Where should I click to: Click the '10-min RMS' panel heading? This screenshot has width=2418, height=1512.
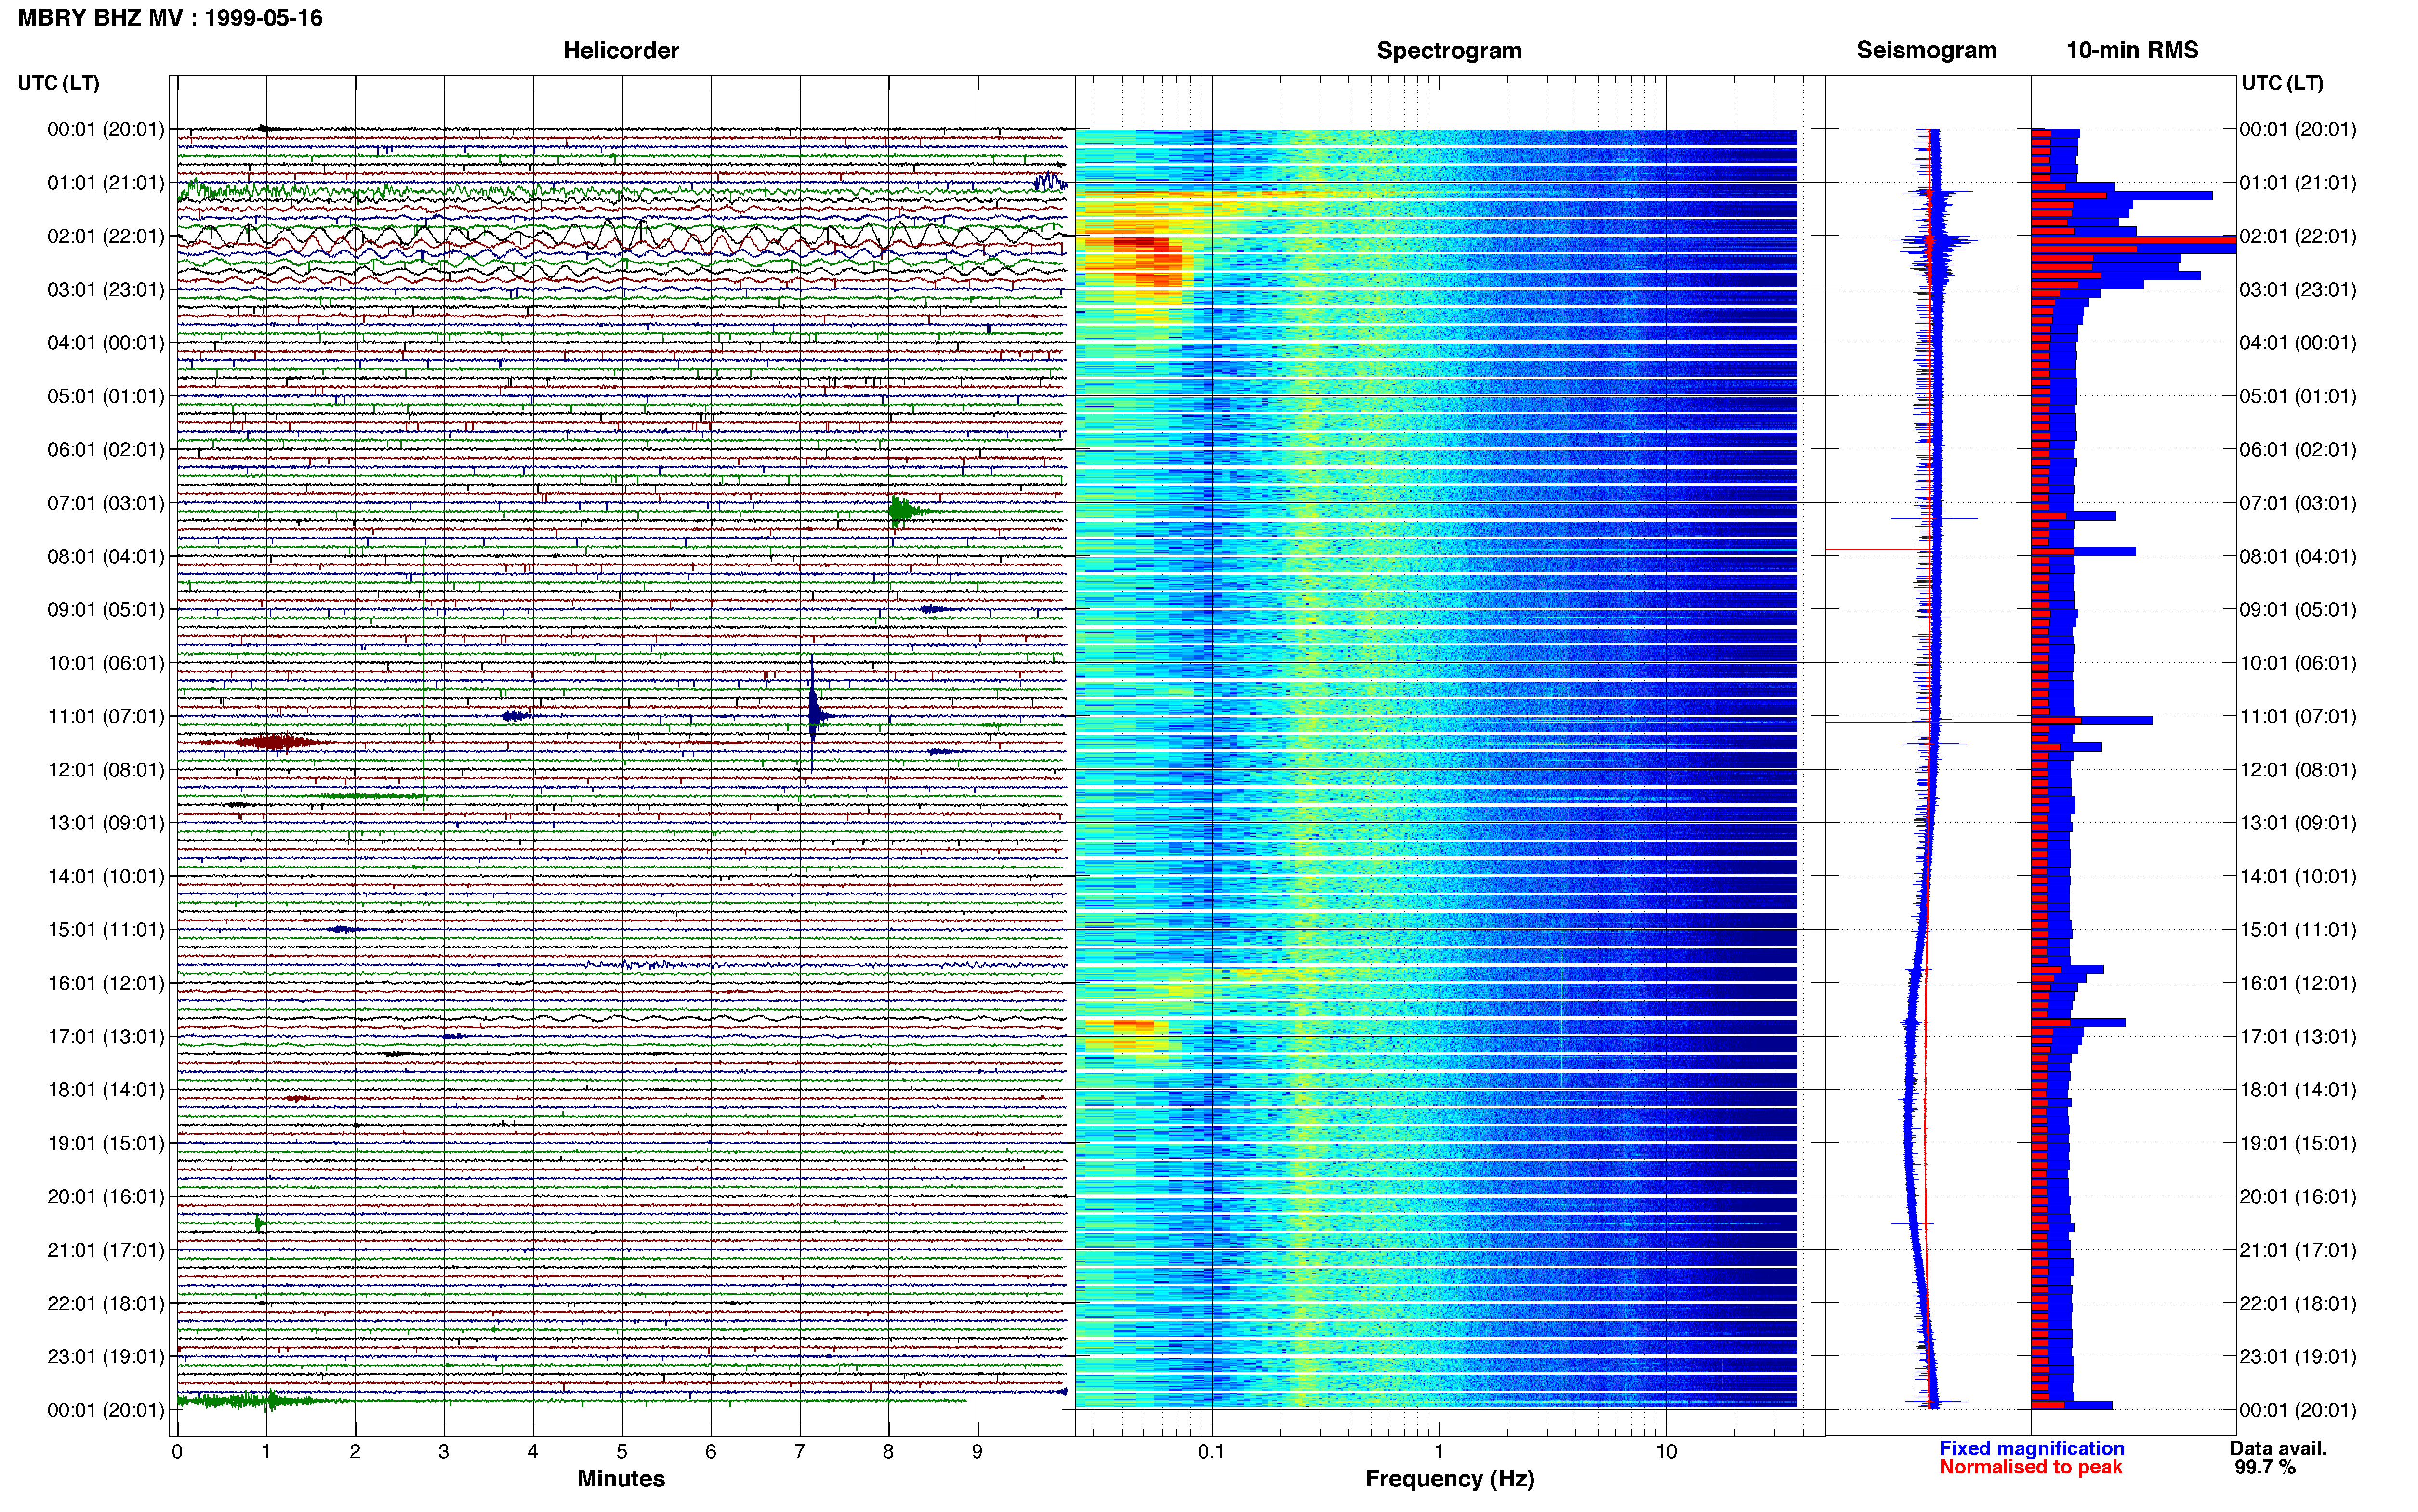tap(2132, 50)
